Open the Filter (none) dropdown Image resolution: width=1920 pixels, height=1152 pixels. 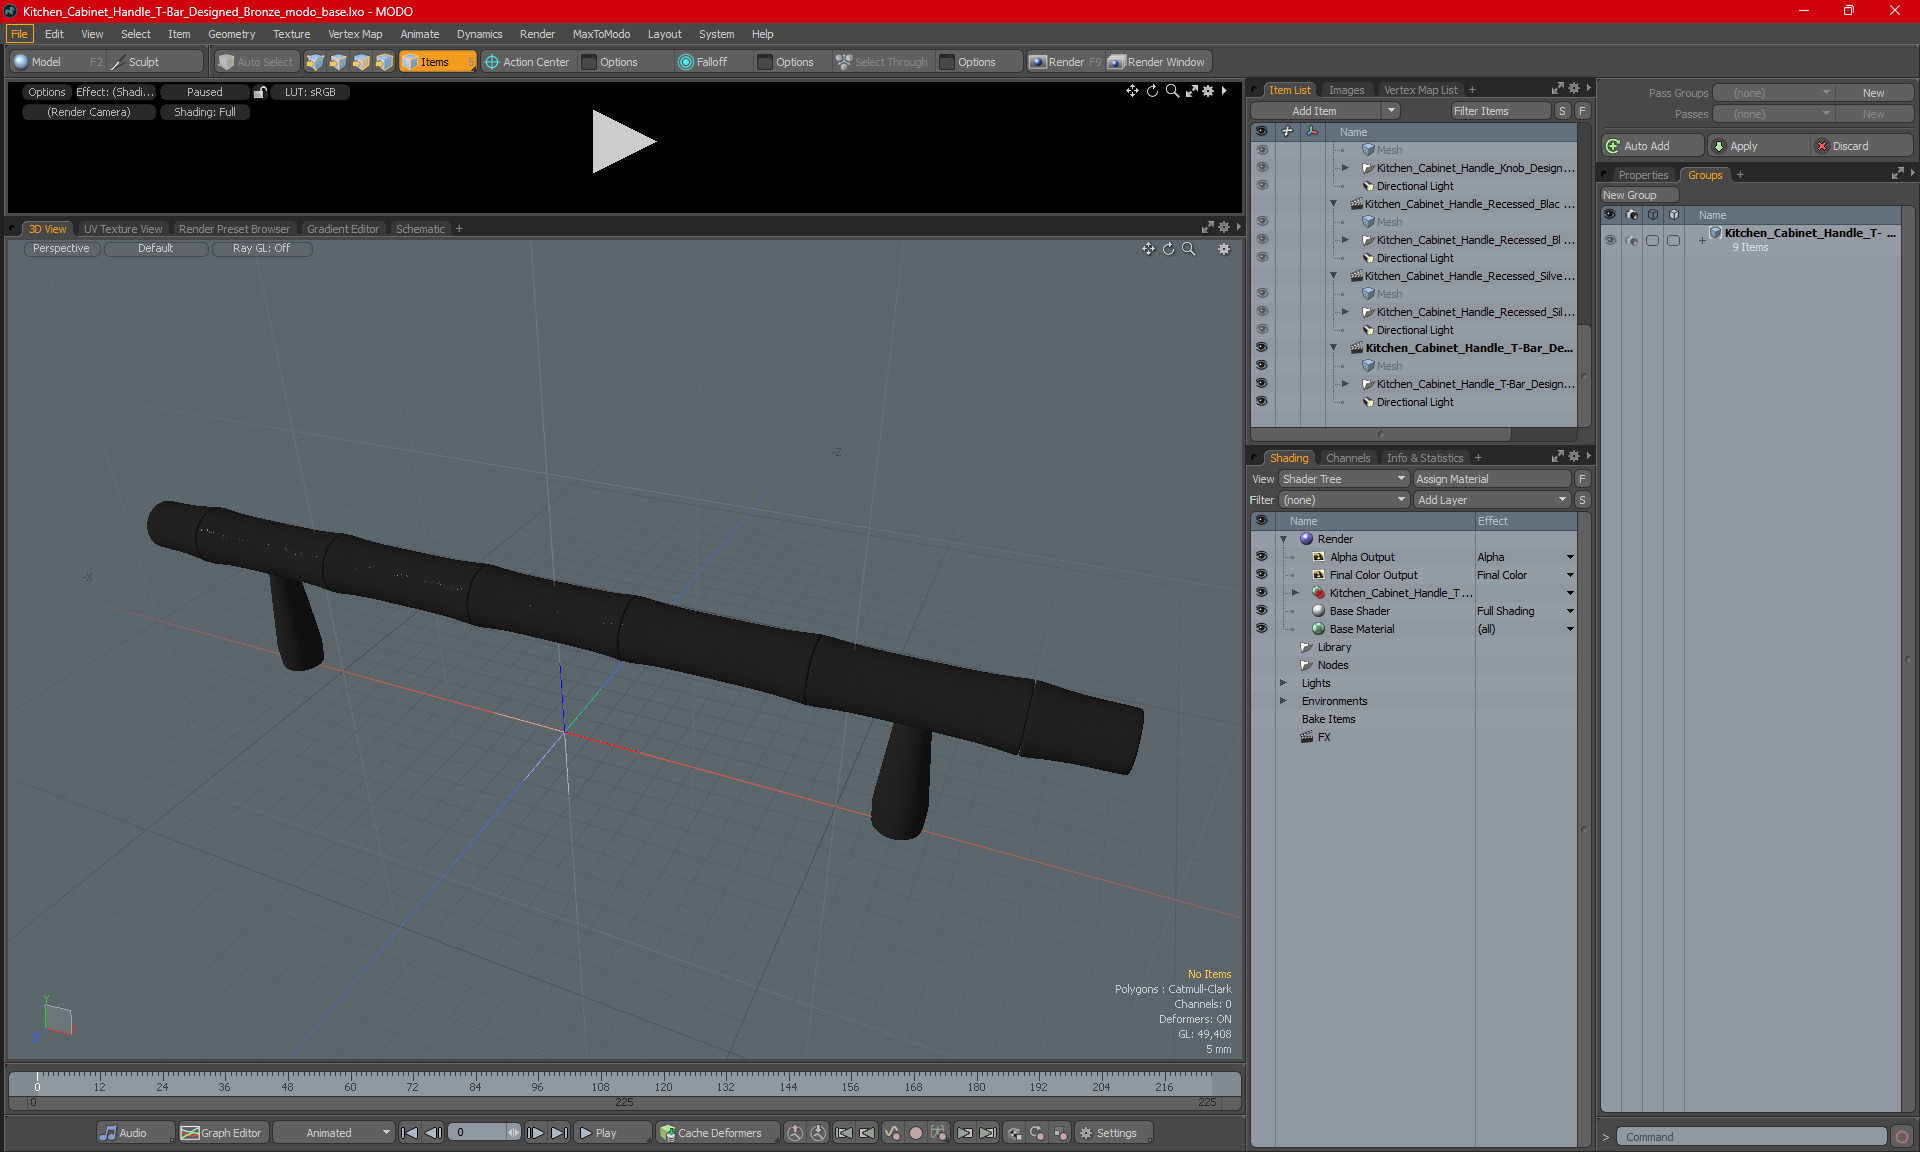point(1344,500)
